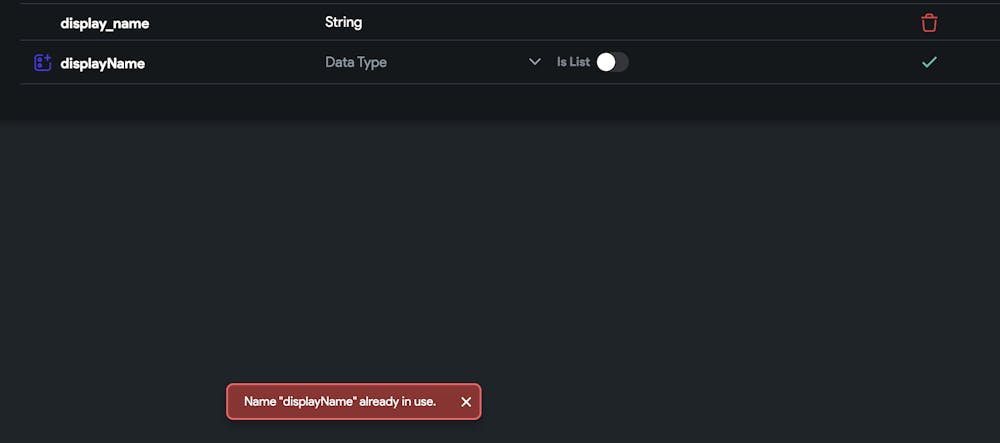
Task: Open the Data Type dropdown
Action: (x=433, y=62)
